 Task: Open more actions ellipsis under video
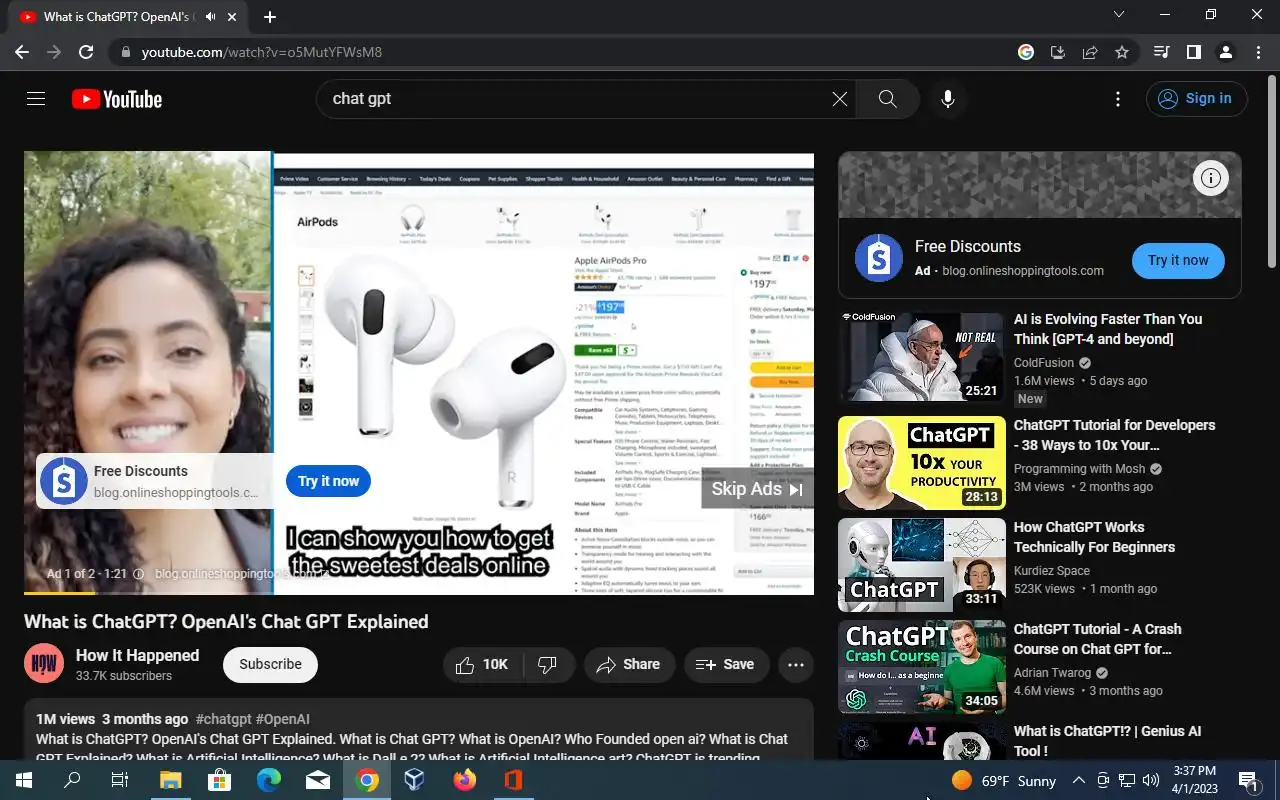[x=796, y=665]
